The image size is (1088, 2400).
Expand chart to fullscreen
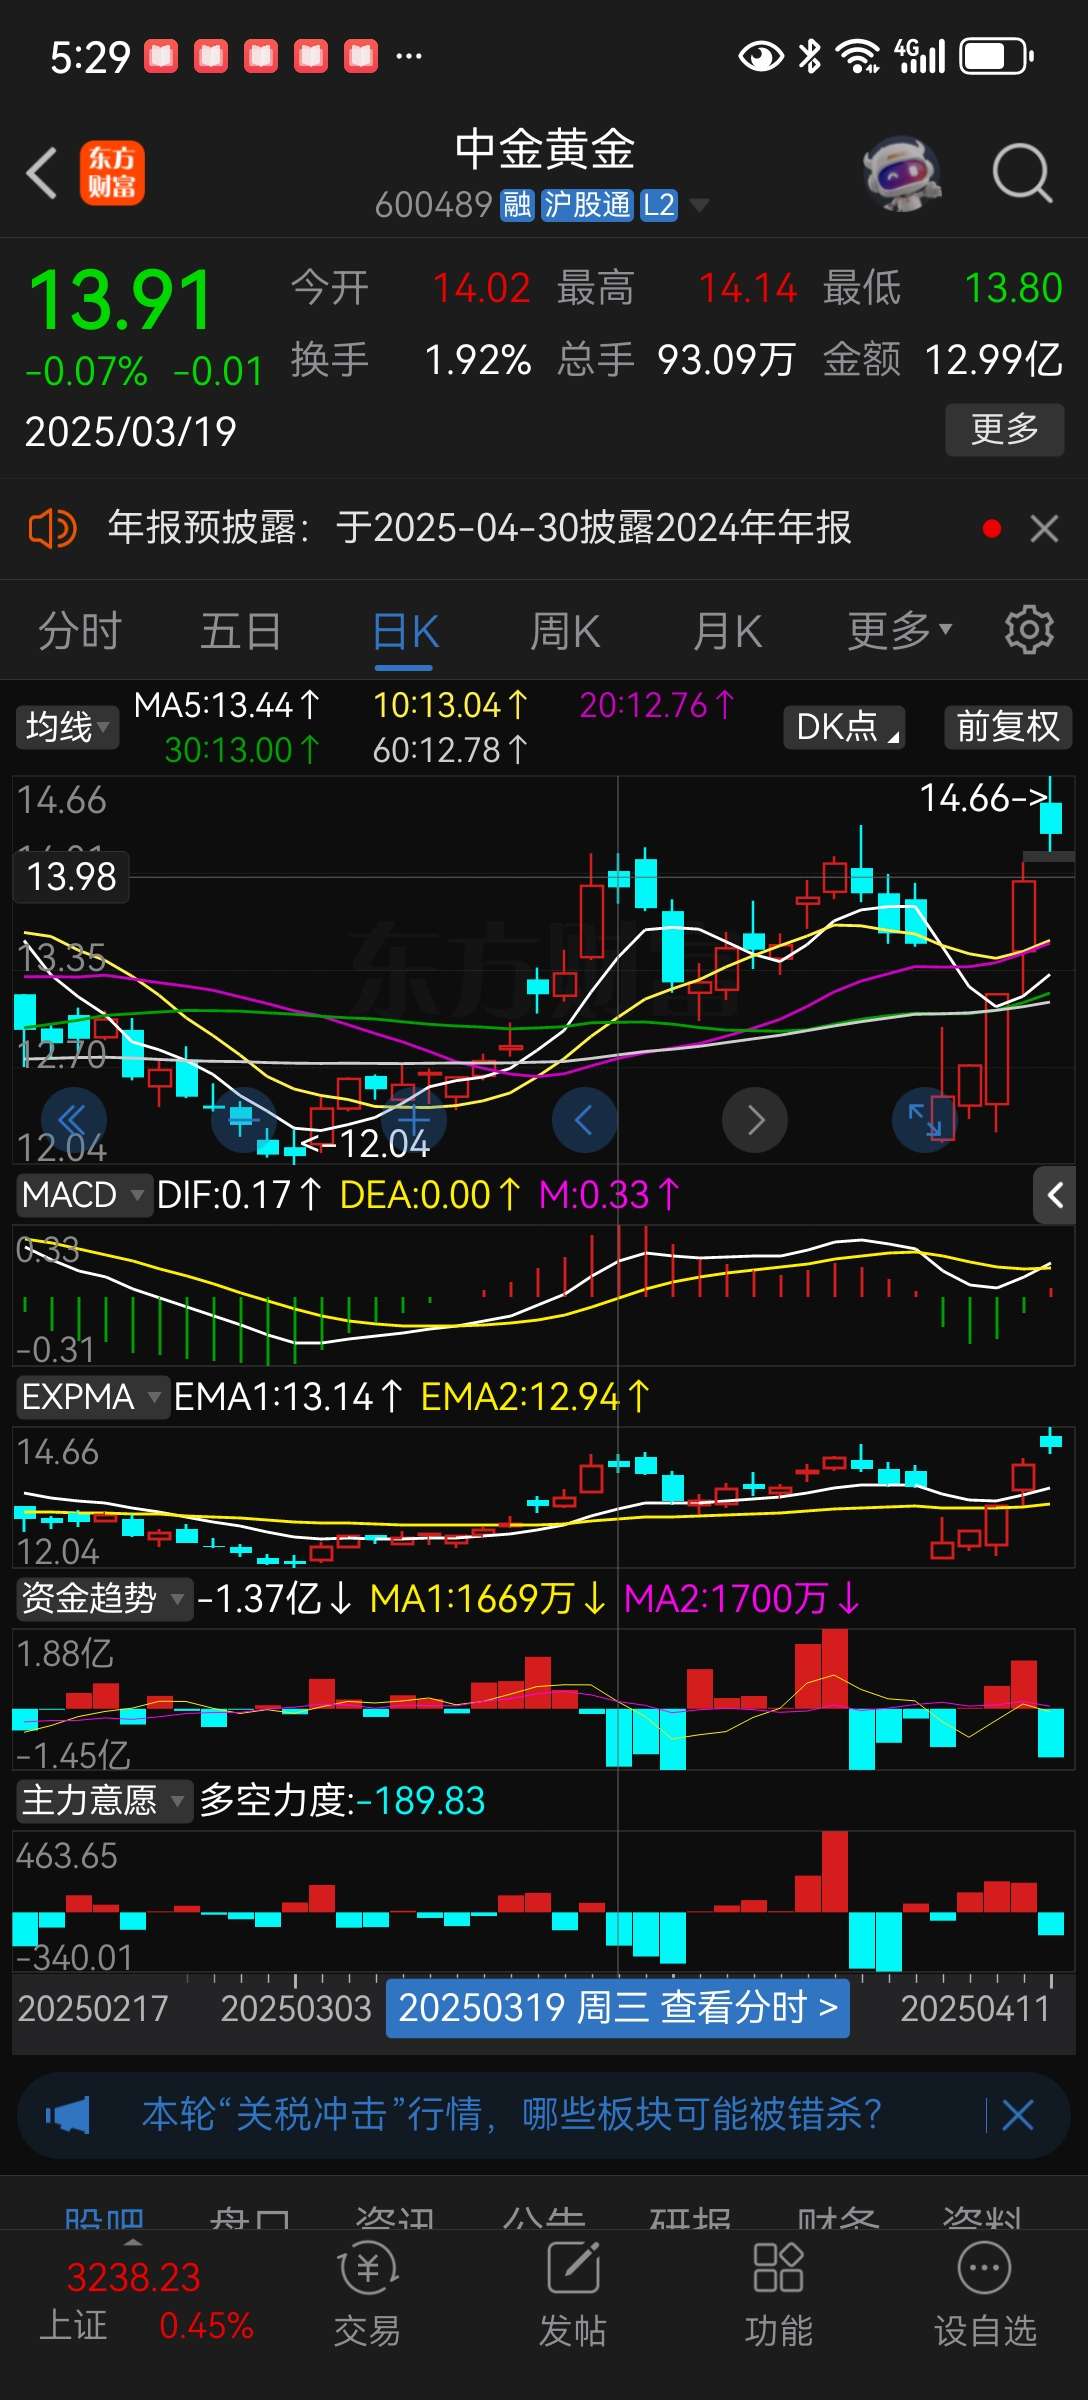point(925,1119)
